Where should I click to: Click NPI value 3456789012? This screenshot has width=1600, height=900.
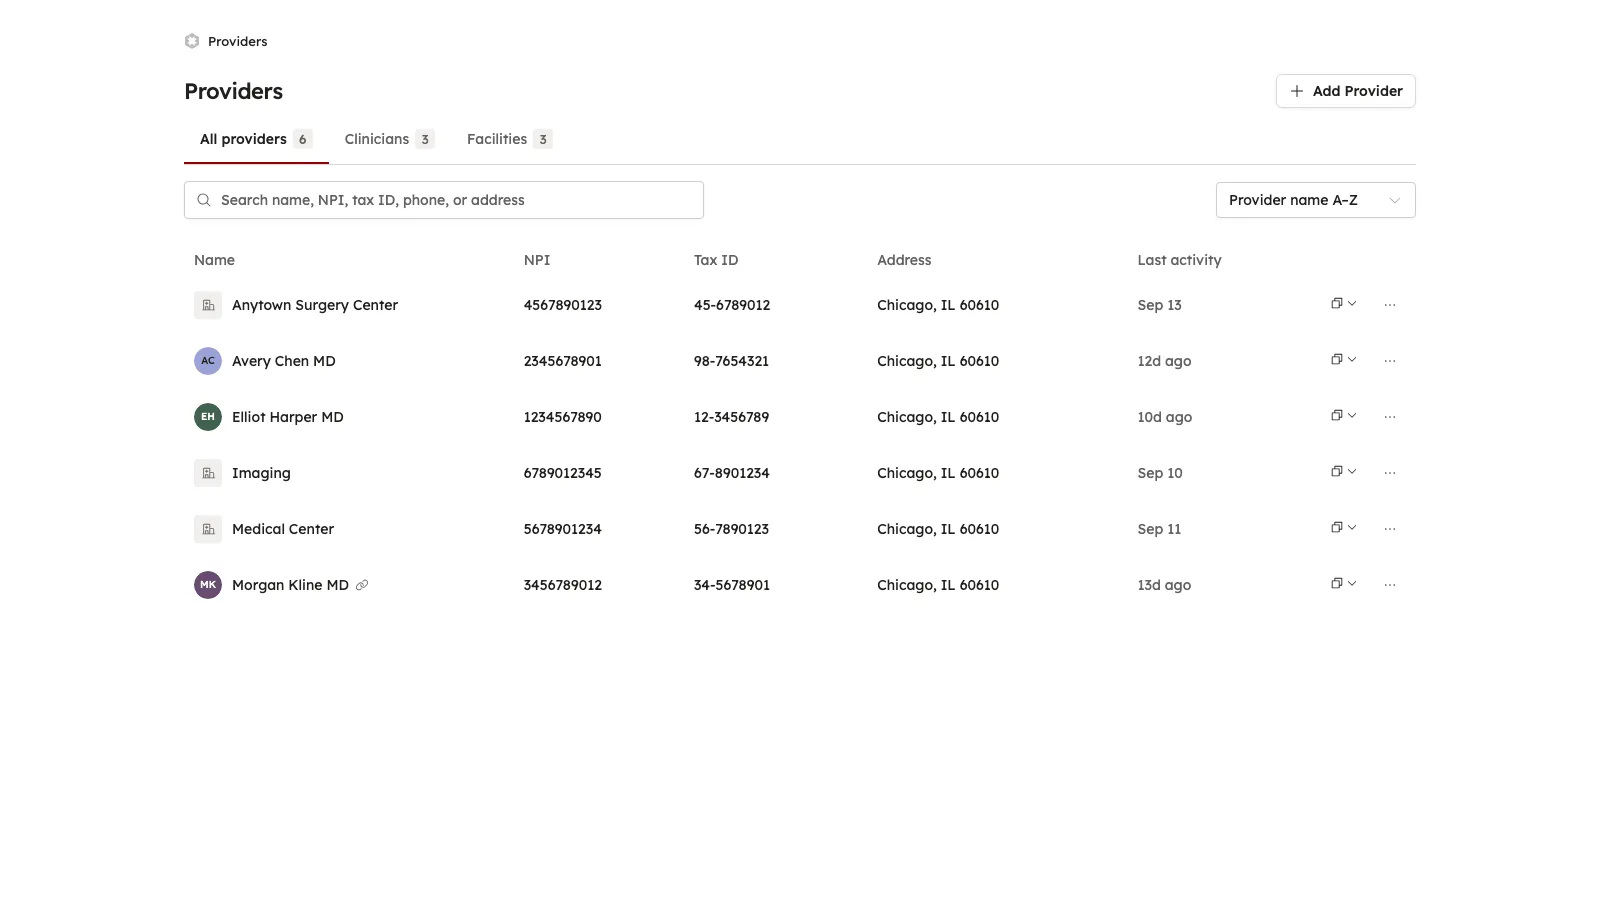pos(563,585)
